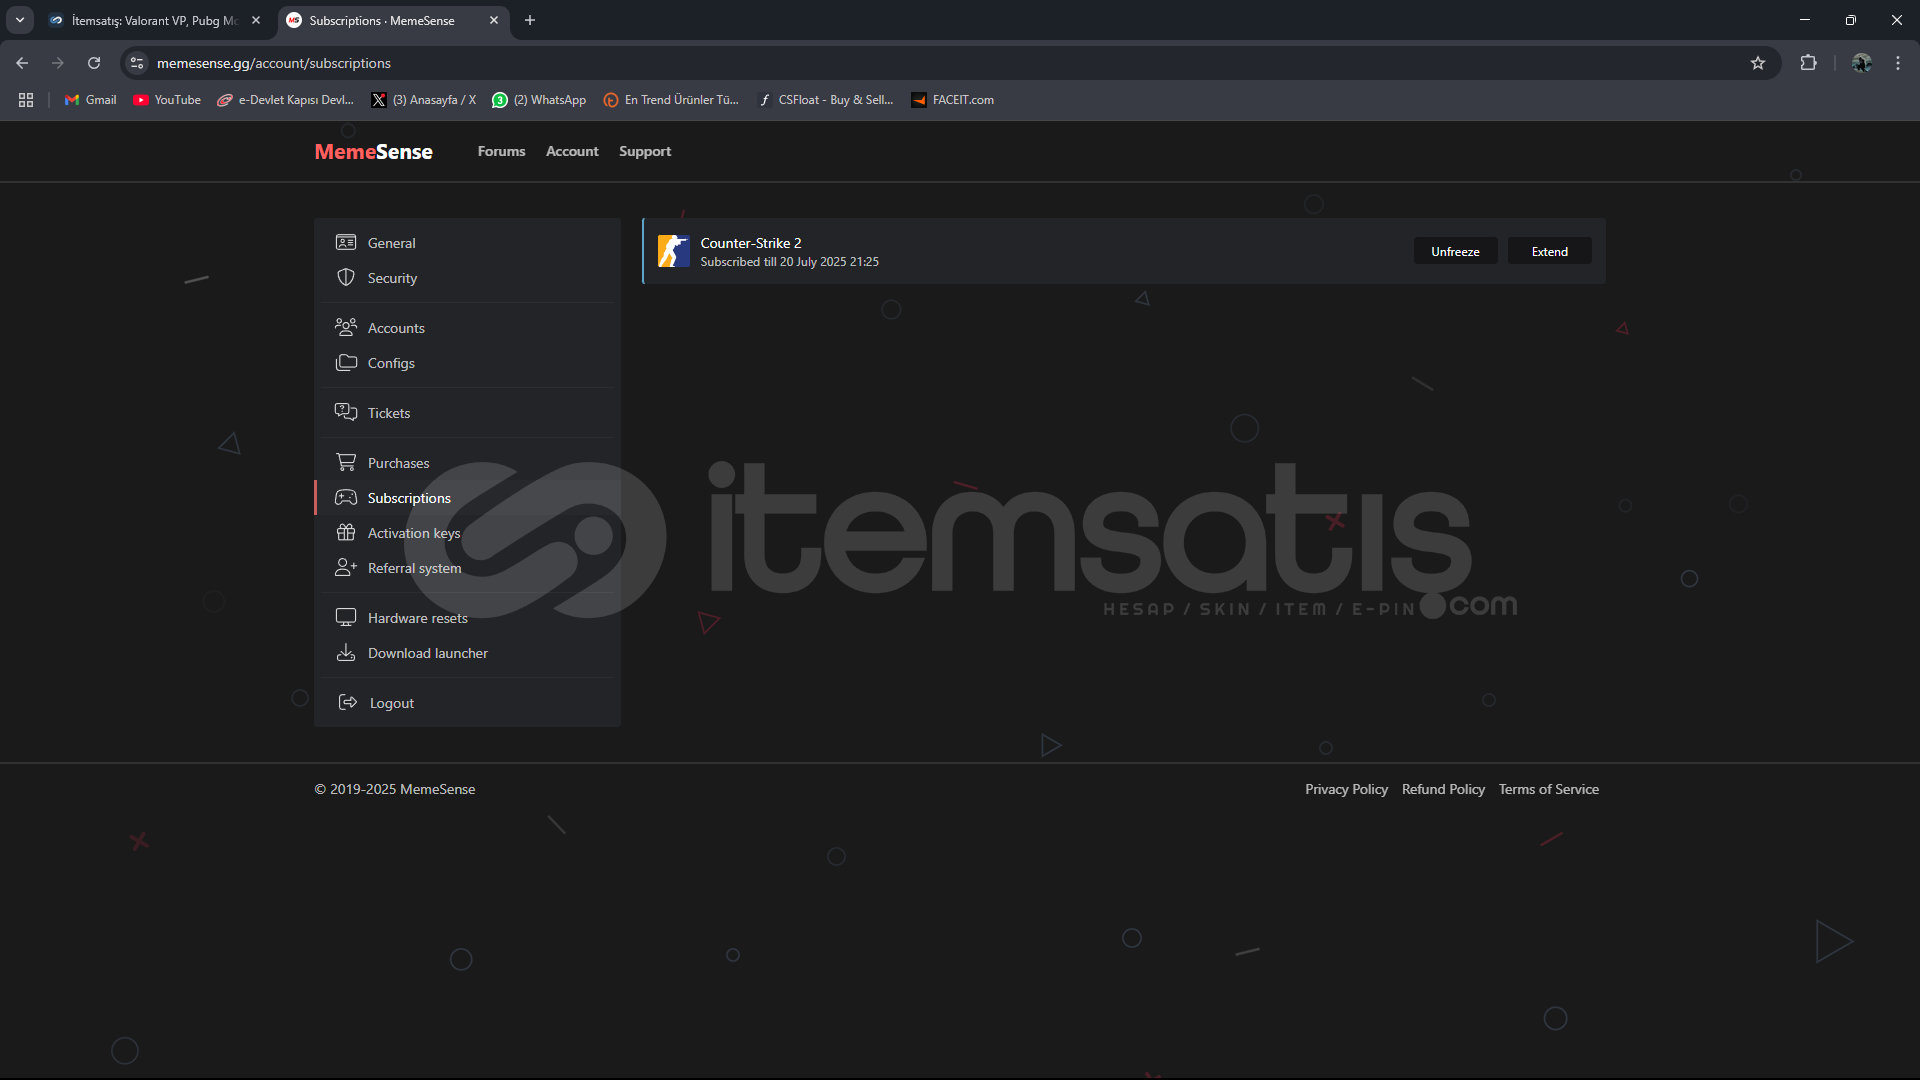Open the Terms of Service link
Viewport: 1920px width, 1080px height.
click(1548, 789)
